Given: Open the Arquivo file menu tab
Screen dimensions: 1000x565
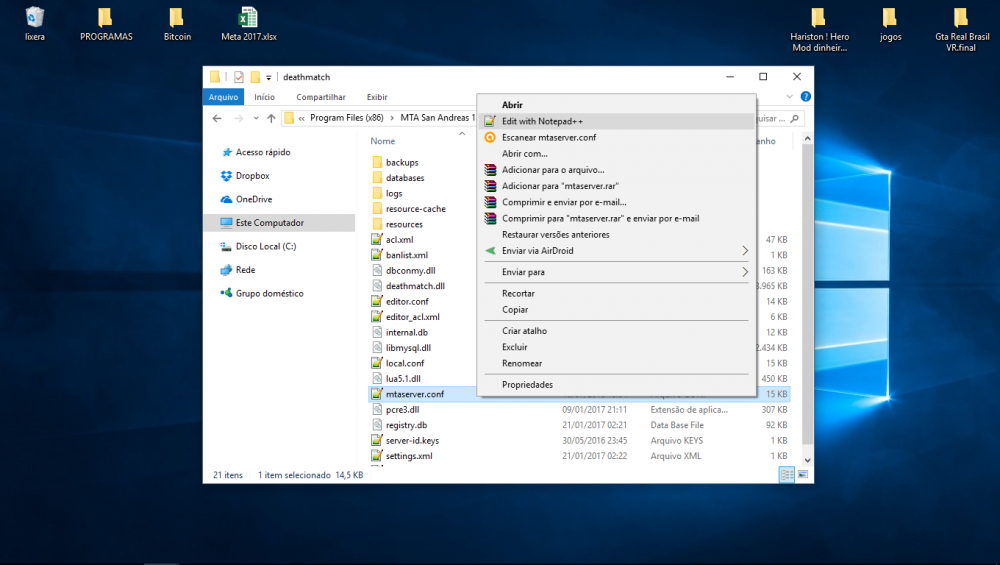Looking at the screenshot, I should 223,97.
